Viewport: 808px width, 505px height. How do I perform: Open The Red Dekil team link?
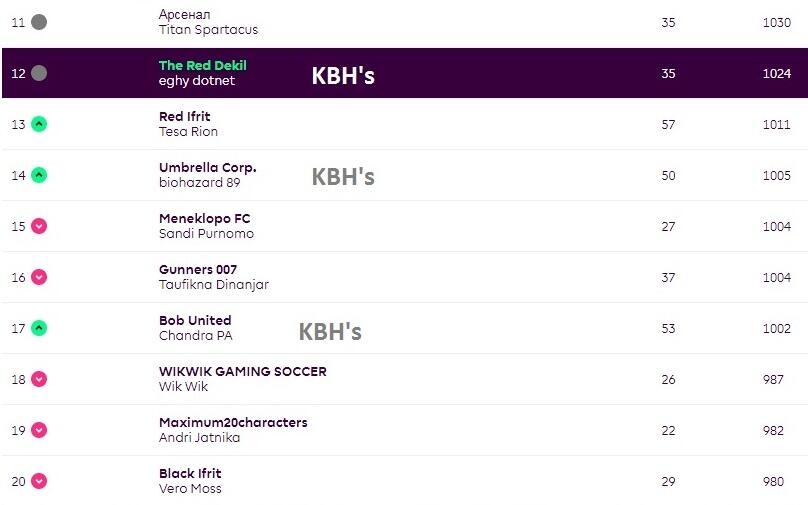click(203, 65)
